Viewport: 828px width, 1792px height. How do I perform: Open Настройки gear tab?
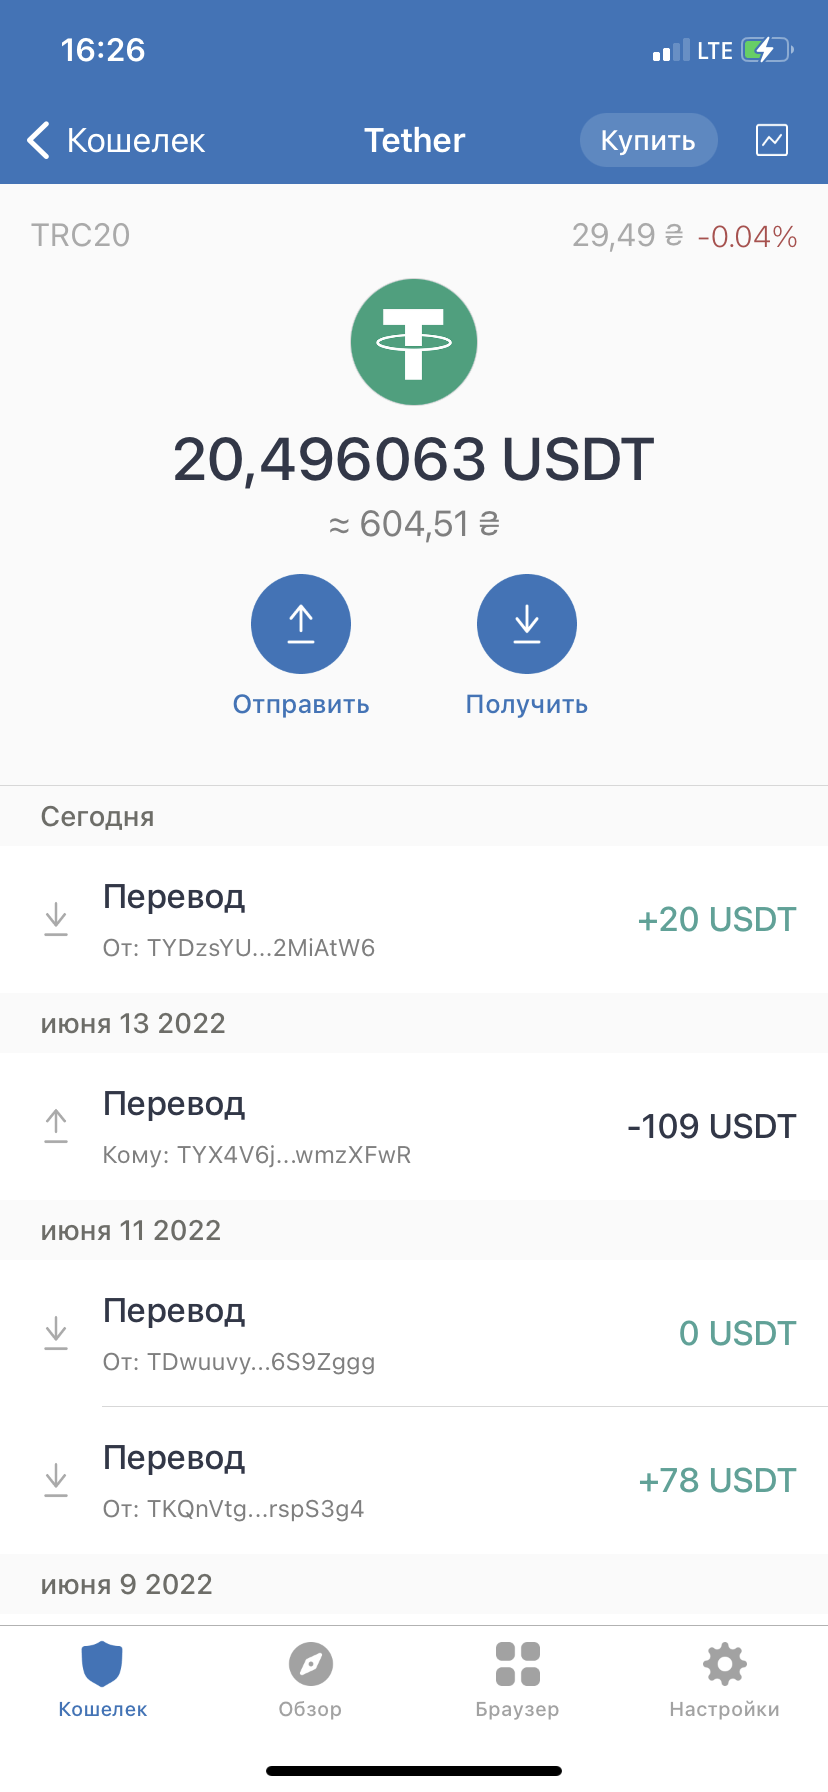(x=724, y=1679)
